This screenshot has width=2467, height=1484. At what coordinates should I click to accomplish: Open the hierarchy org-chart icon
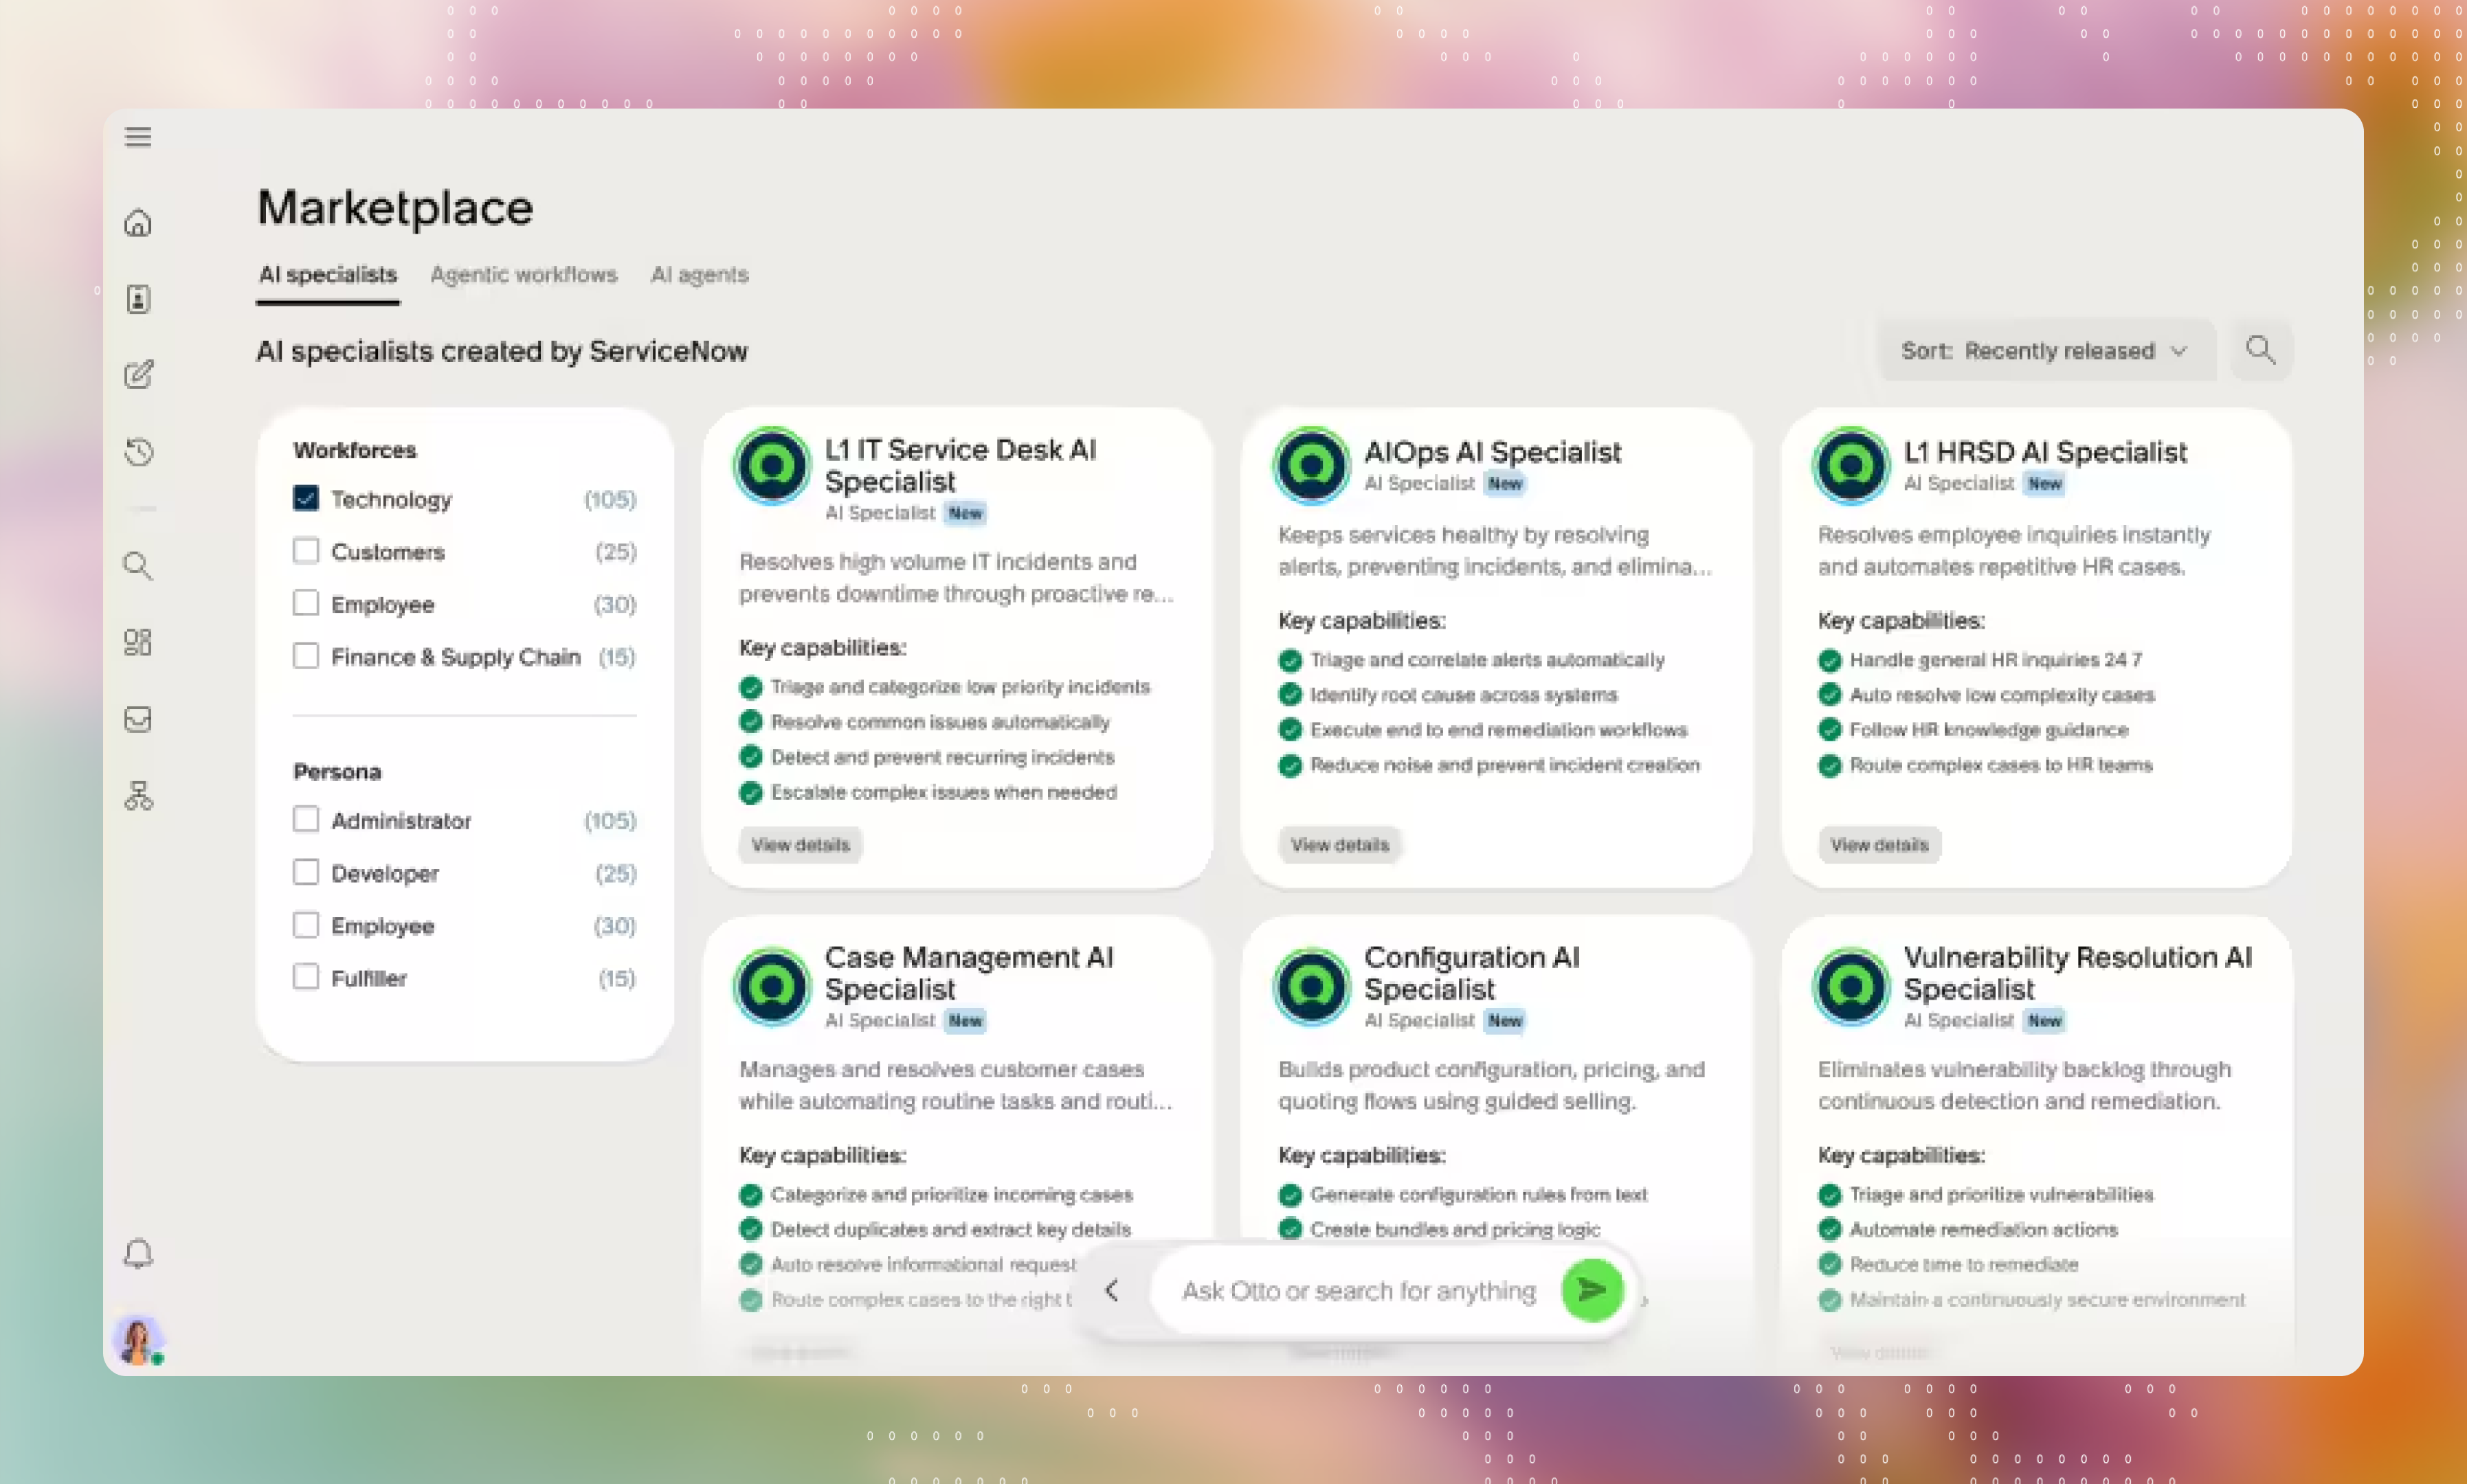138,796
